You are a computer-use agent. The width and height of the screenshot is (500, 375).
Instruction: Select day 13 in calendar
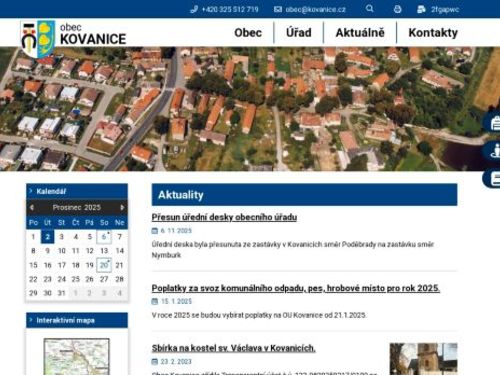click(104, 251)
